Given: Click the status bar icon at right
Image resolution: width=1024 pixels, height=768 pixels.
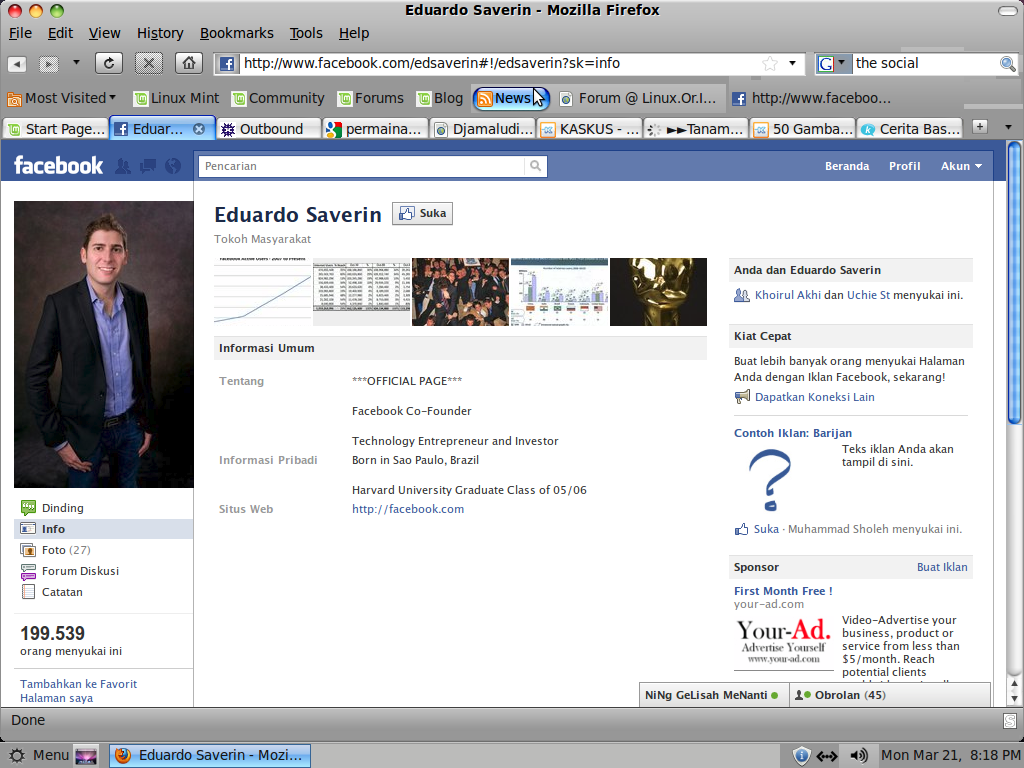Looking at the screenshot, I should coord(1010,721).
